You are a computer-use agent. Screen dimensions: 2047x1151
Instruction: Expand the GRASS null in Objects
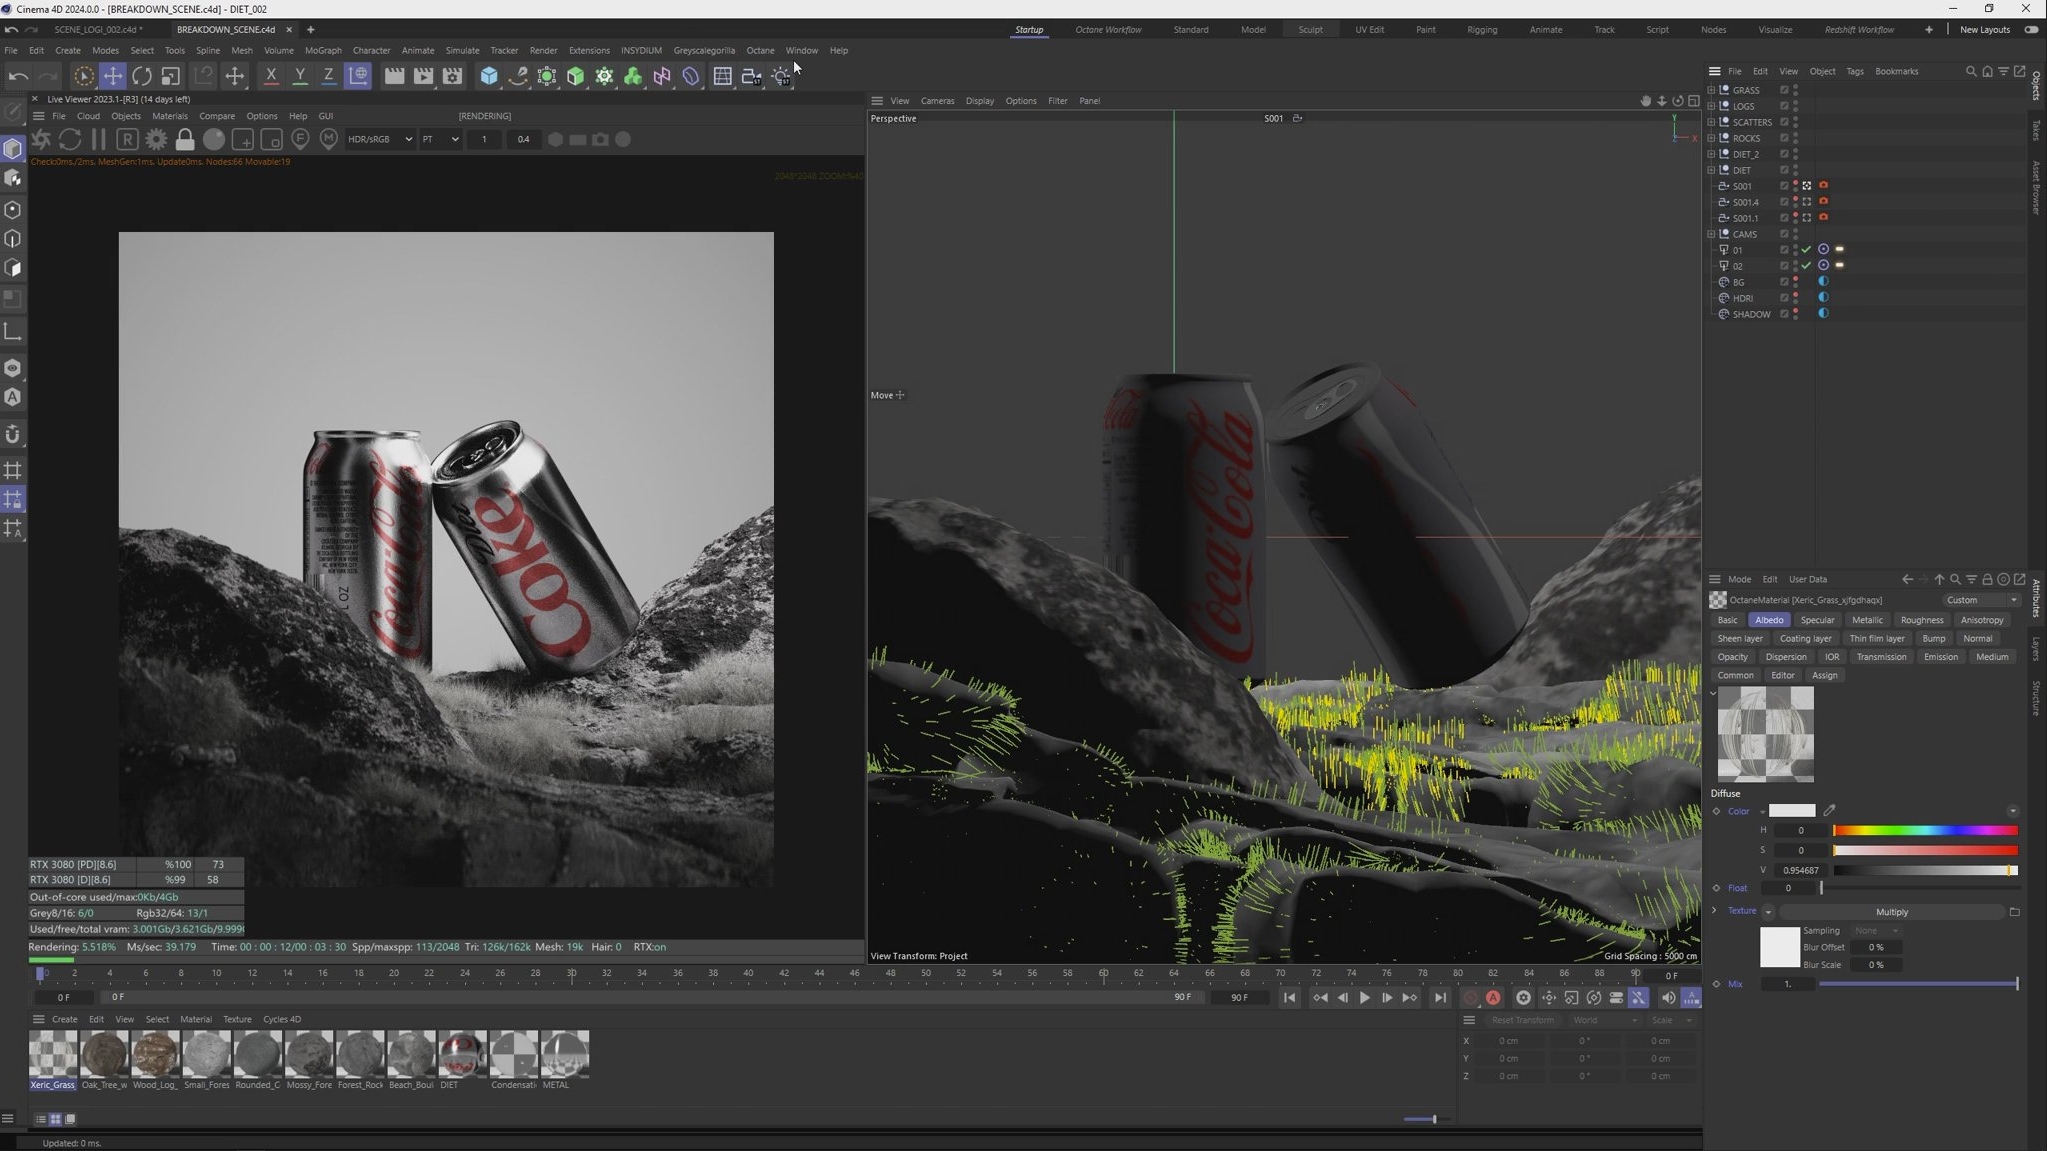coord(1711,90)
